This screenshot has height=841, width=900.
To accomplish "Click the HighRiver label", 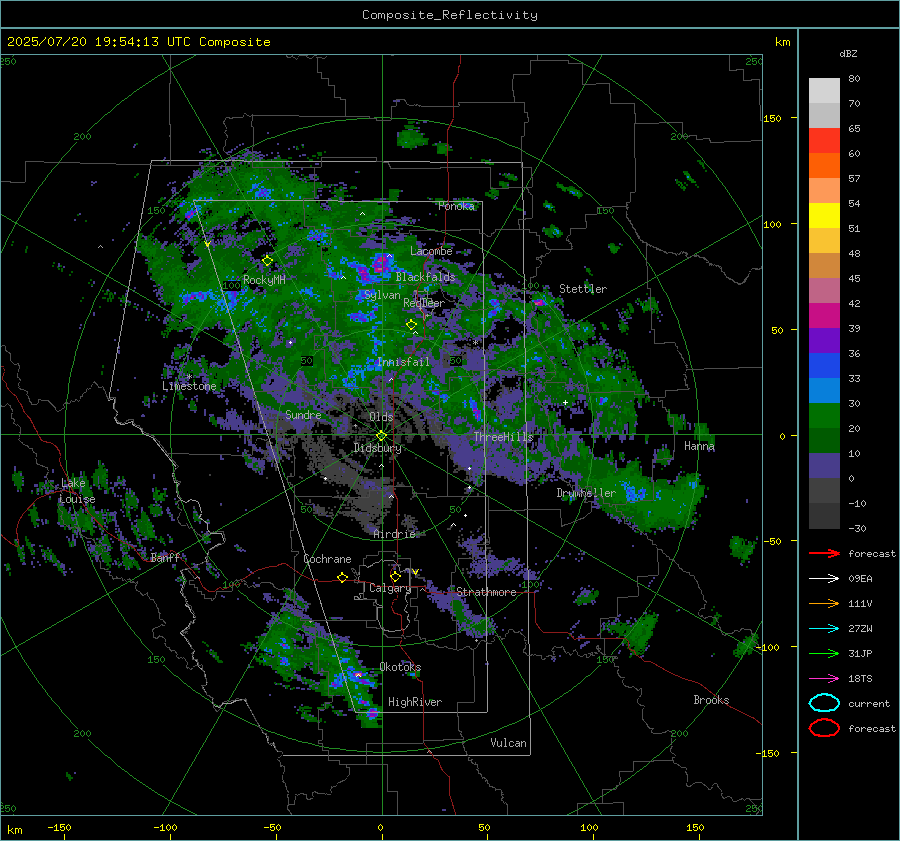I will [415, 702].
